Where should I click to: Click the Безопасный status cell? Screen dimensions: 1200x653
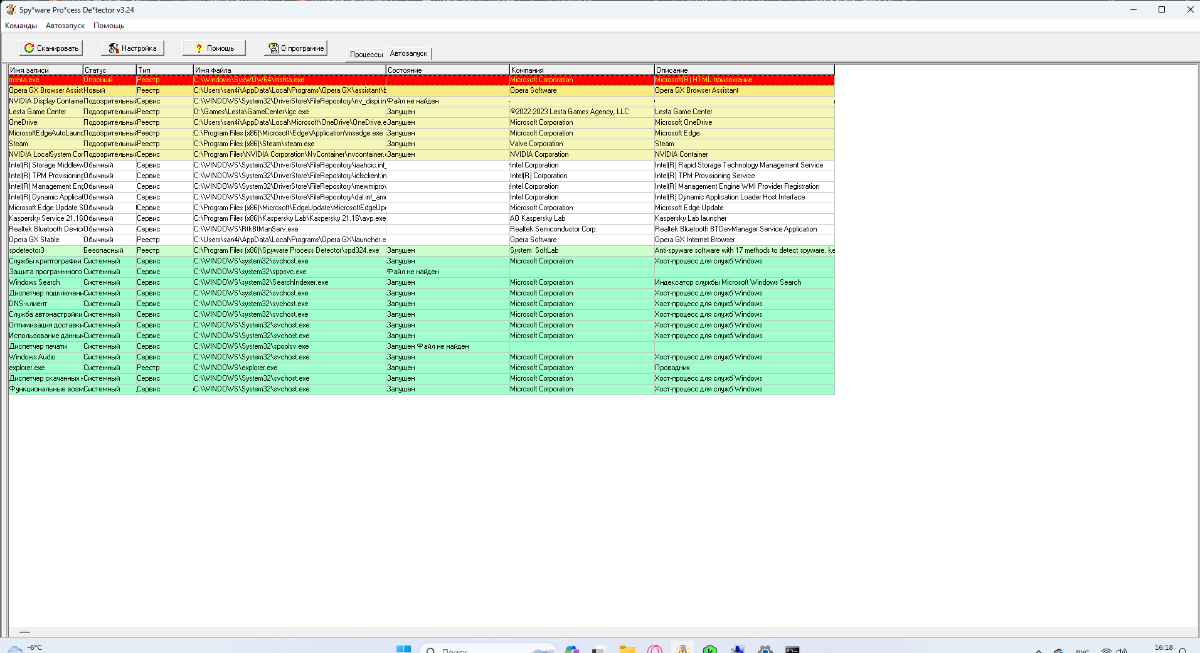(x=109, y=250)
